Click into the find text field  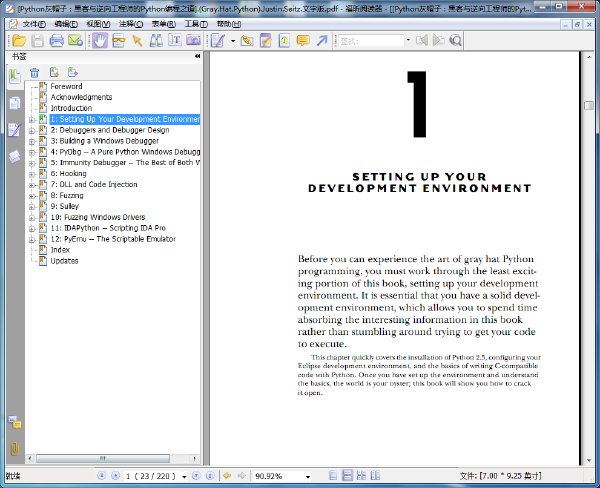371,41
